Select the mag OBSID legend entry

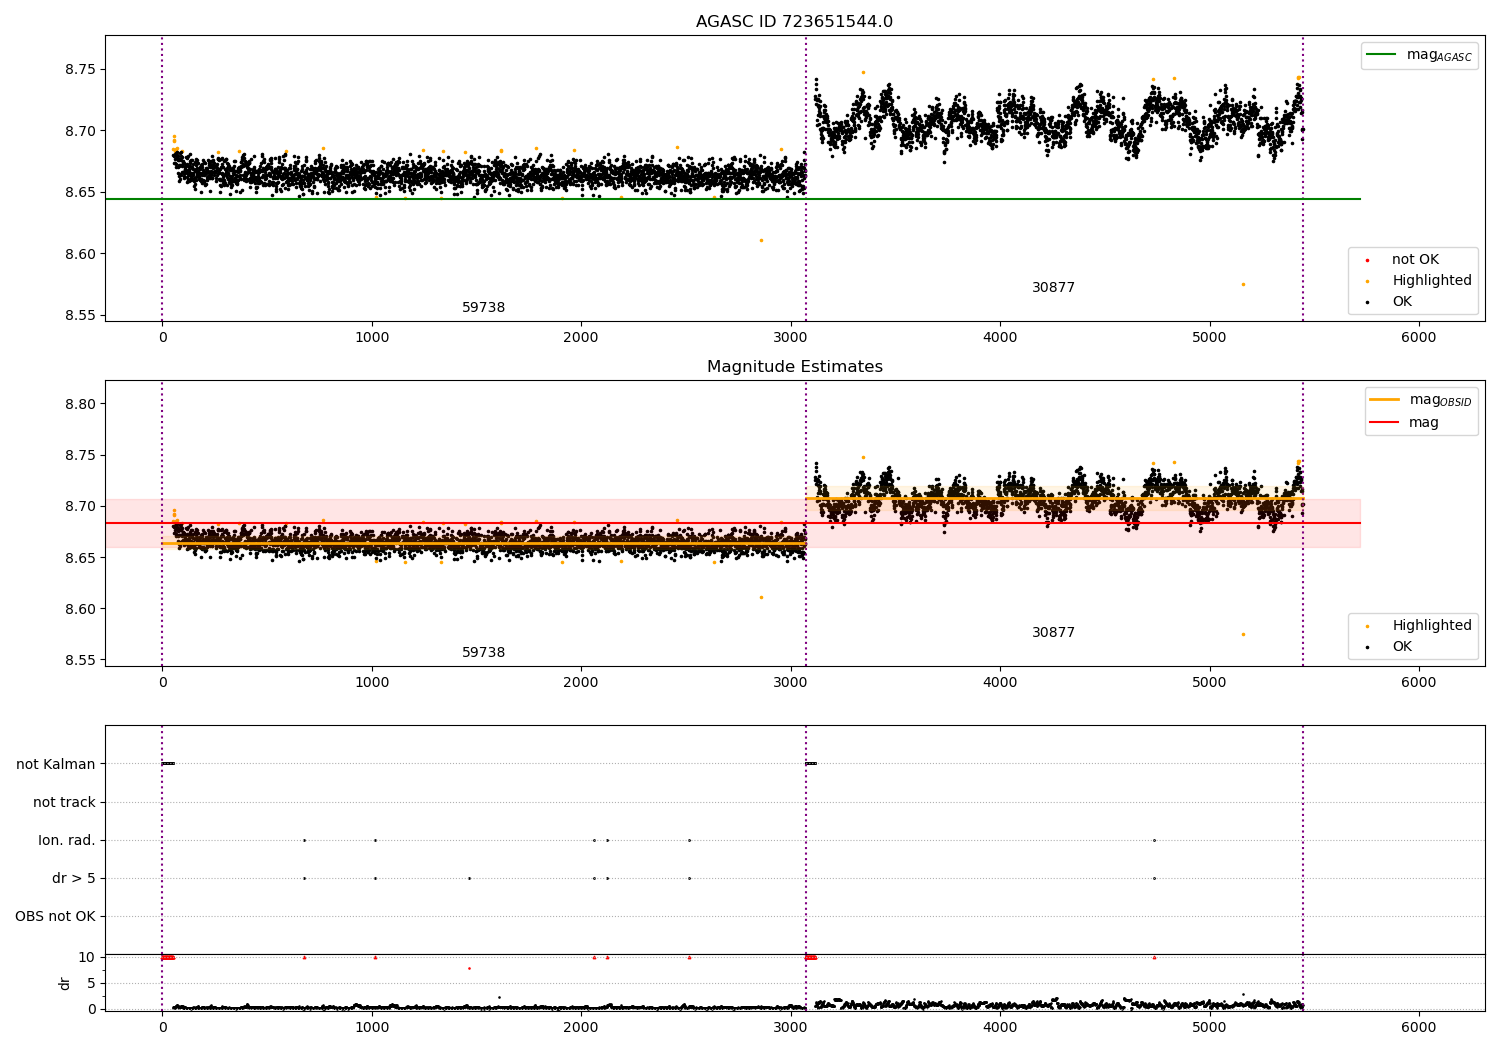1420,400
